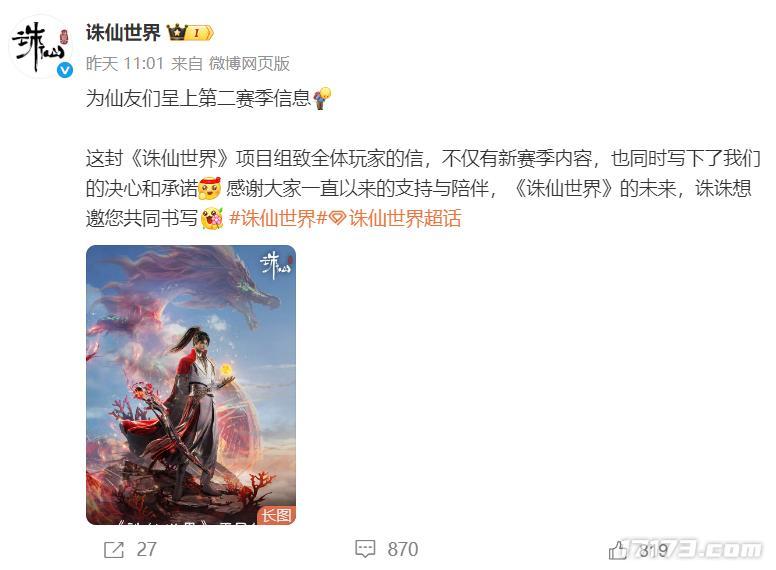Click the repost share icon
This screenshot has width=776, height=570.
(114, 550)
